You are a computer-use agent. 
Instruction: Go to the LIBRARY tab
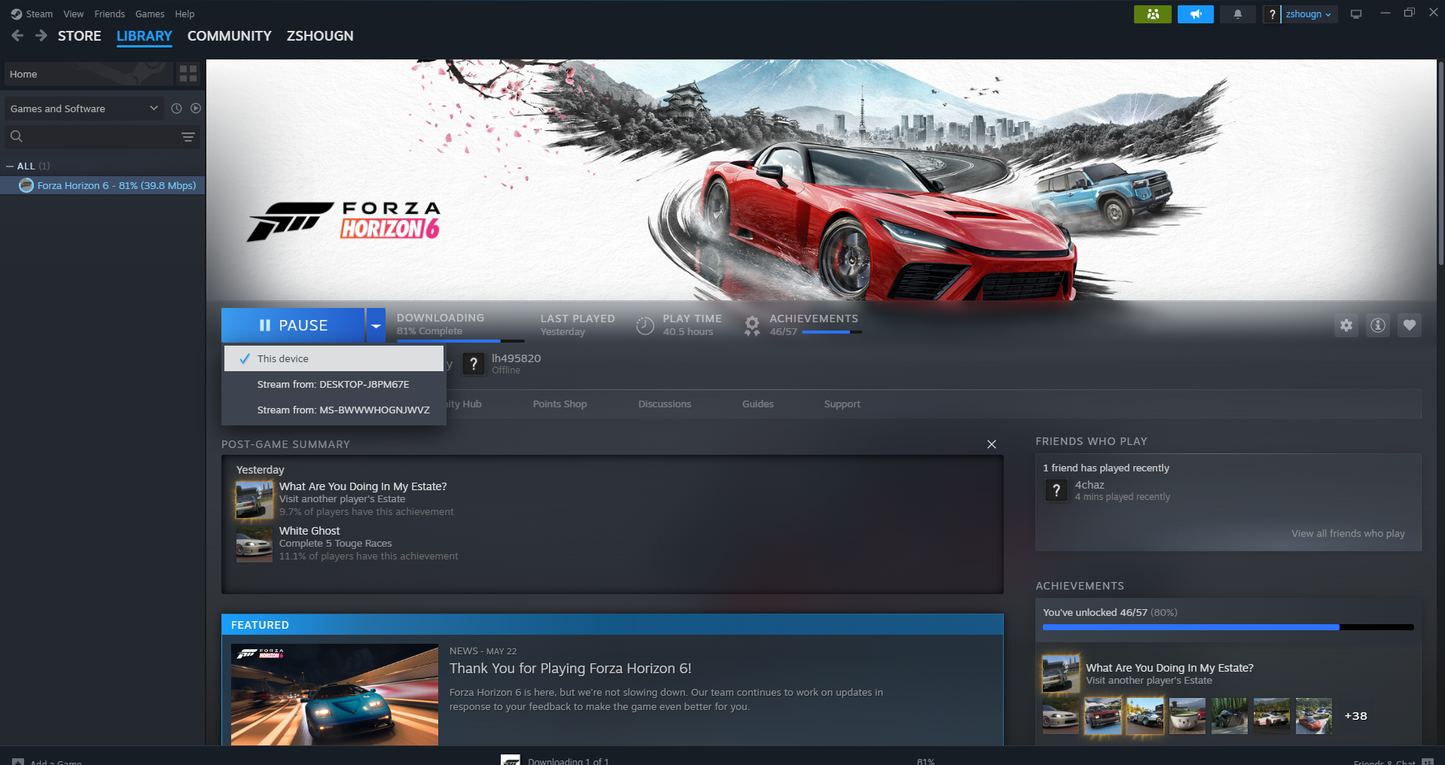point(144,36)
